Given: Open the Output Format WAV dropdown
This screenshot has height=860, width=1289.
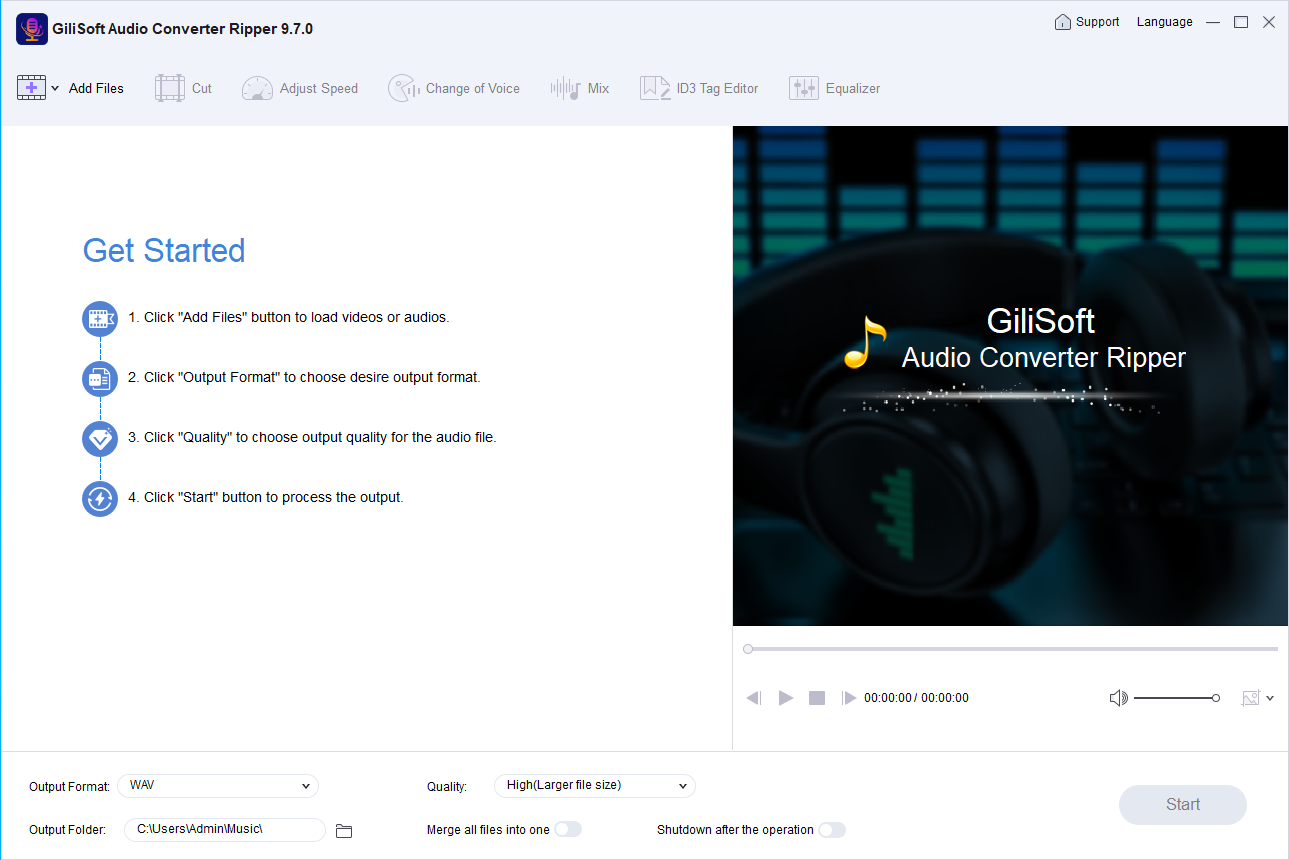Looking at the screenshot, I should pyautogui.click(x=218, y=786).
